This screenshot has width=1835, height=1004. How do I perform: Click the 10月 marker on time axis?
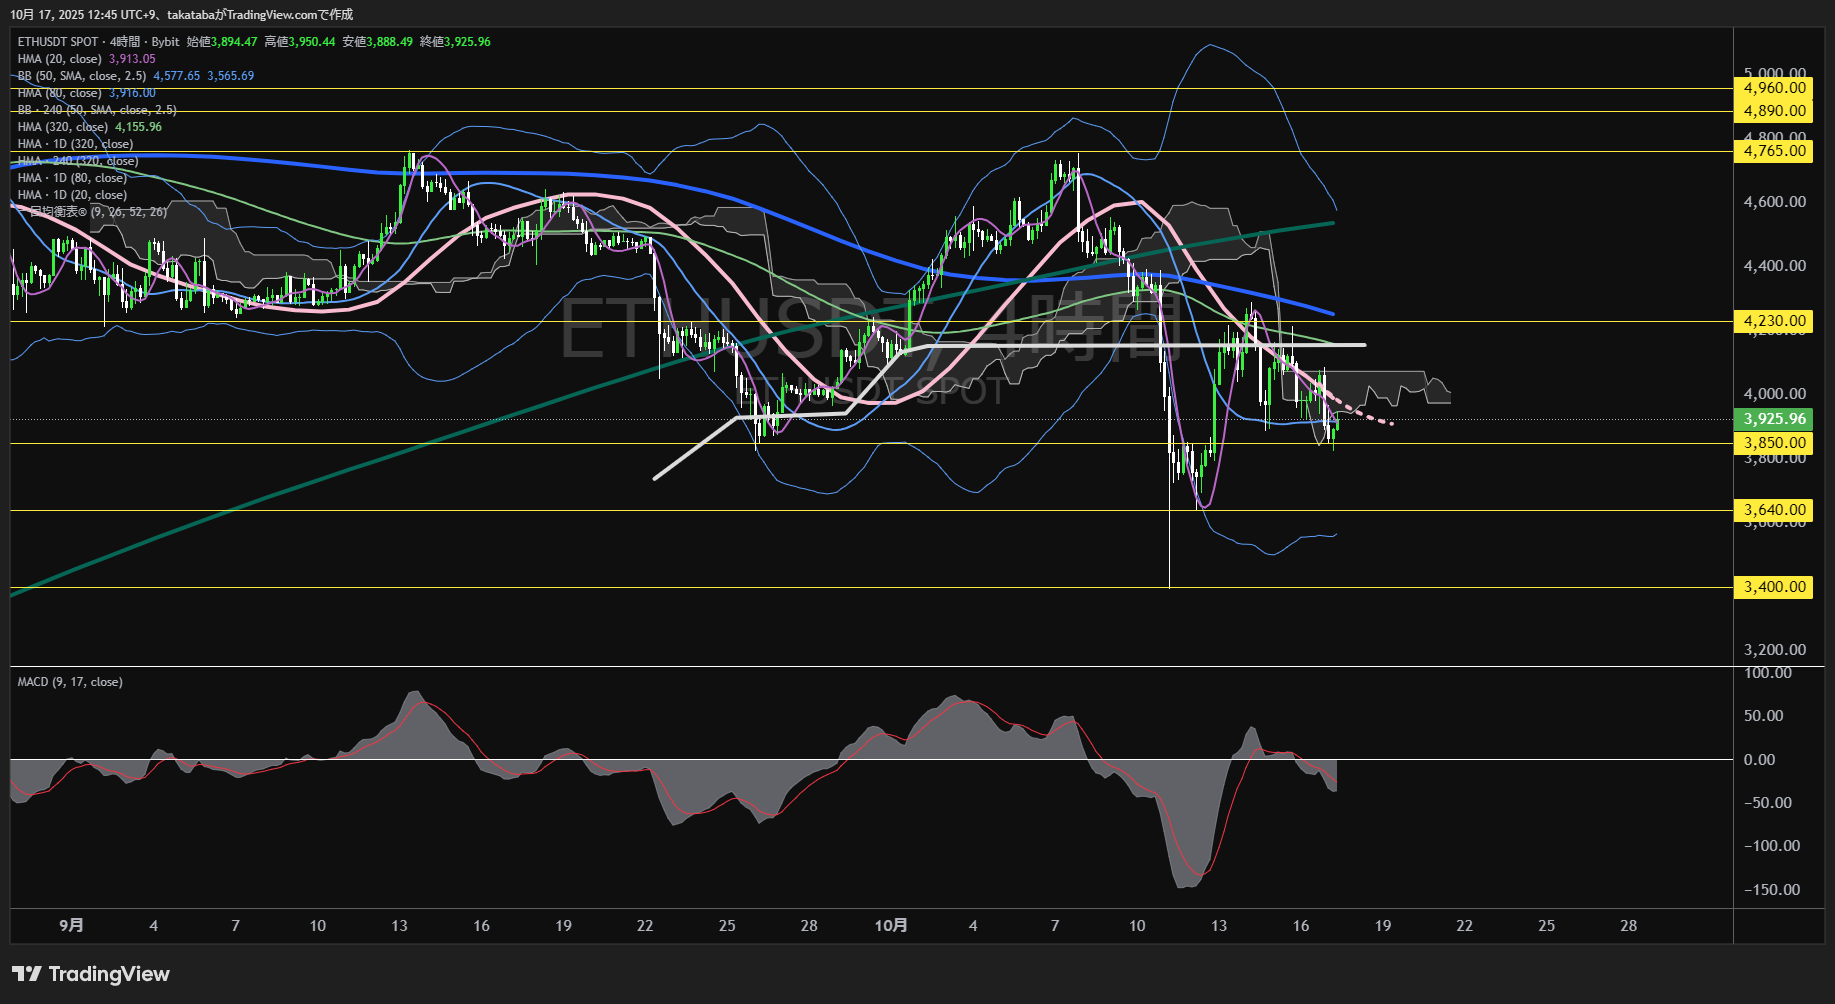click(x=890, y=926)
